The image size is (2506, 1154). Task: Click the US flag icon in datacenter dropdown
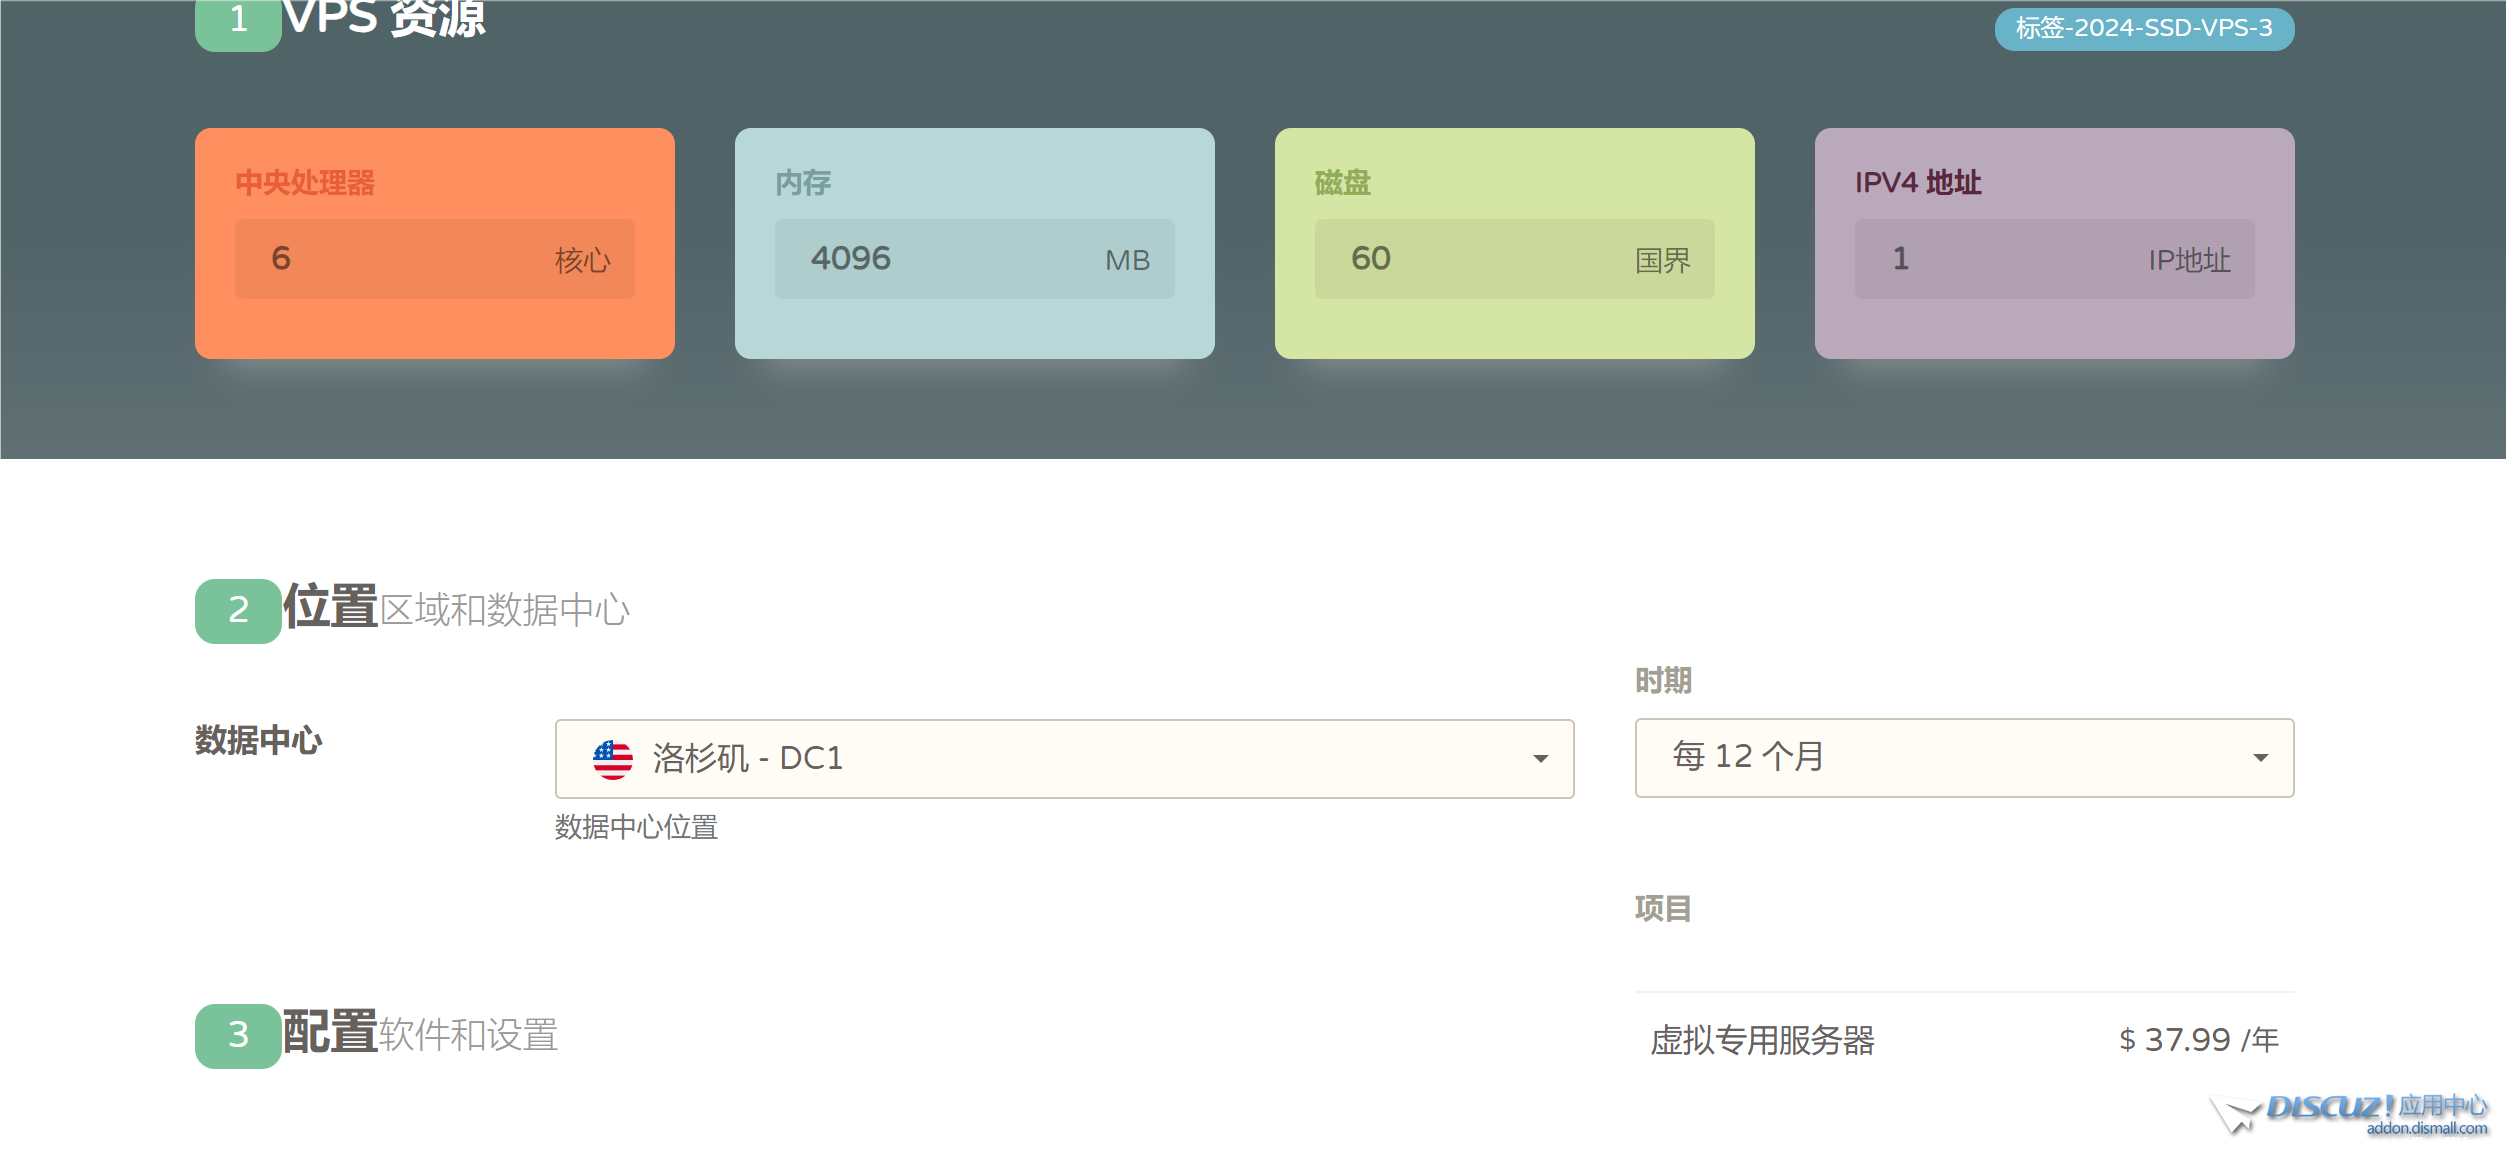(612, 759)
